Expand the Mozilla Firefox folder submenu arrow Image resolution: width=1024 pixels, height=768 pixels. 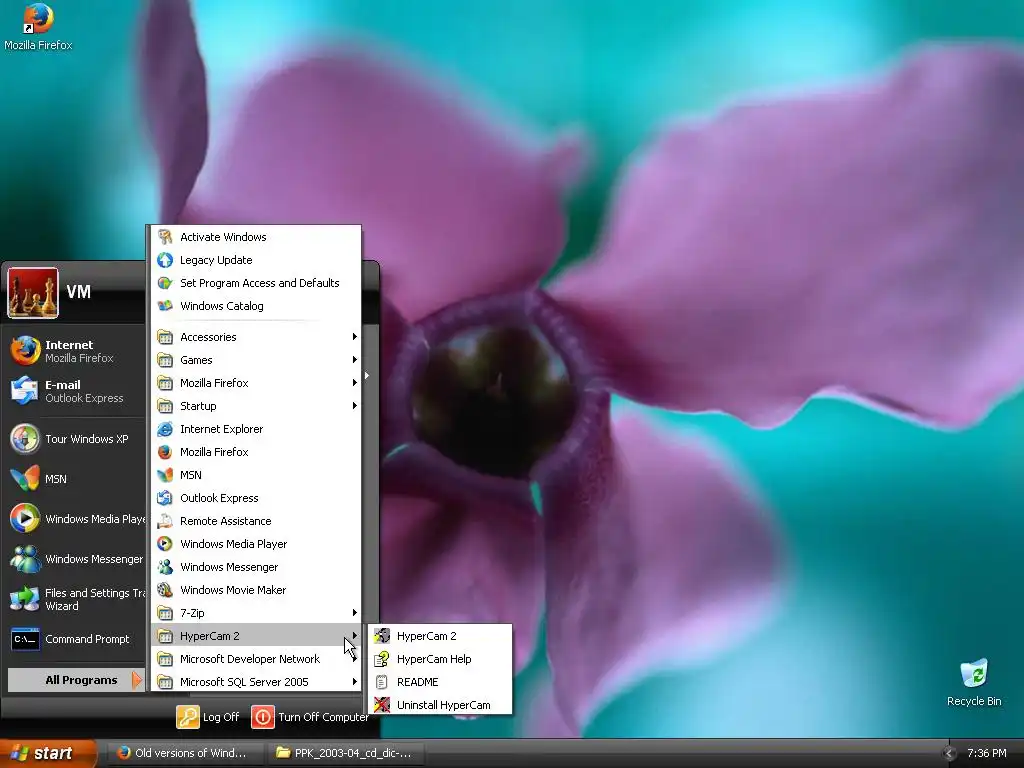[355, 383]
